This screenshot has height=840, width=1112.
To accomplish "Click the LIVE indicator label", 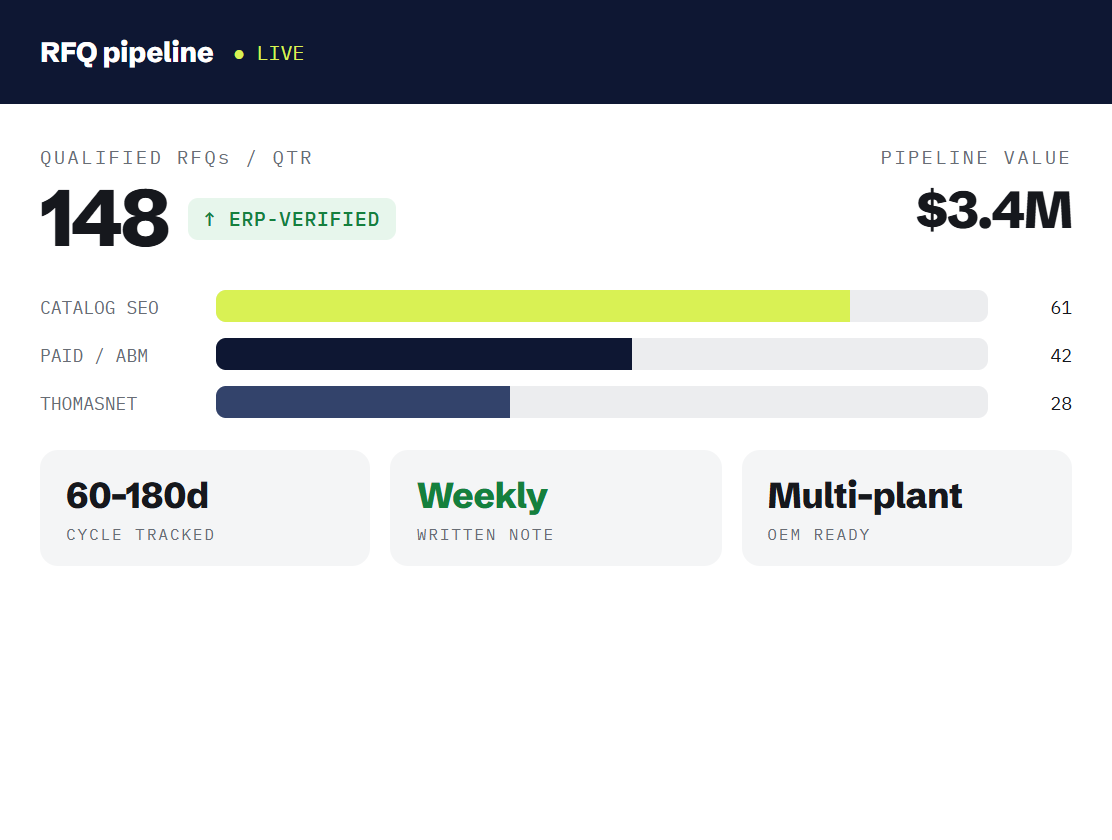I will pos(280,53).
